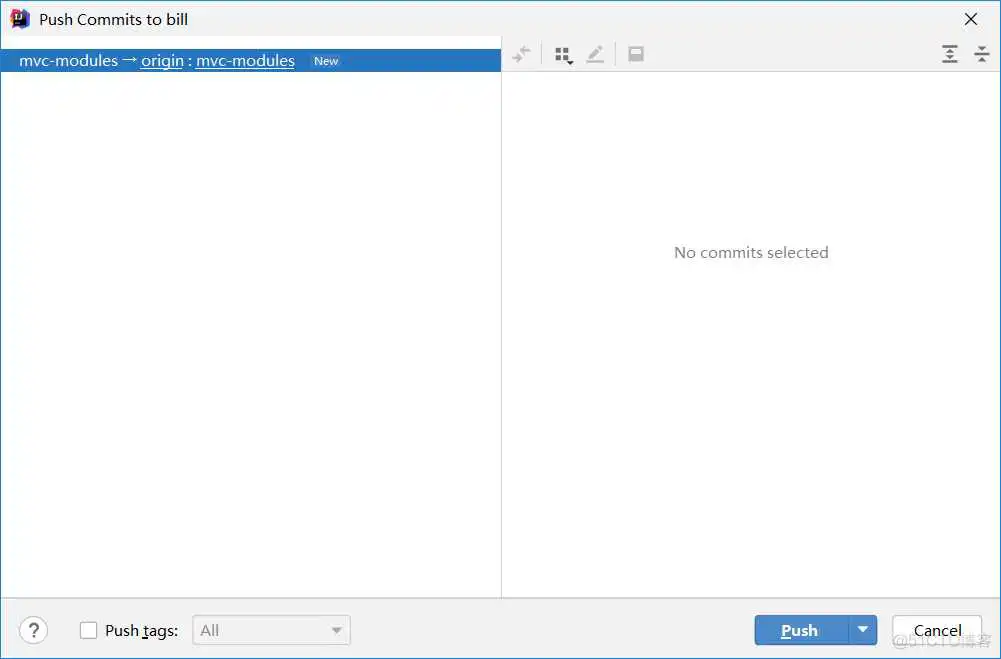Open the Group By grid icon menu
The height and width of the screenshot is (659, 1001).
point(563,55)
